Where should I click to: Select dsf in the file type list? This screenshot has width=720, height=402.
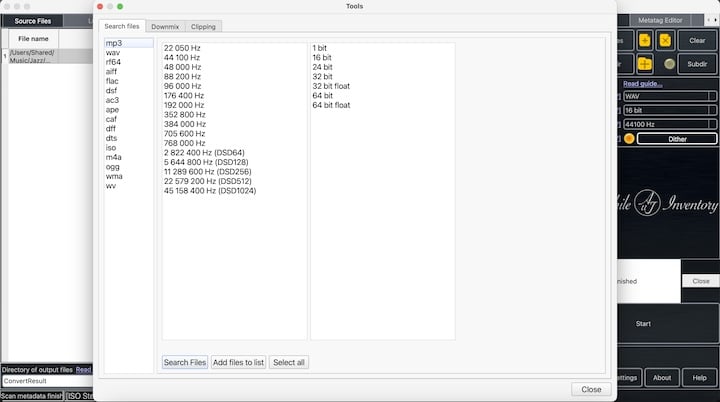click(129, 91)
